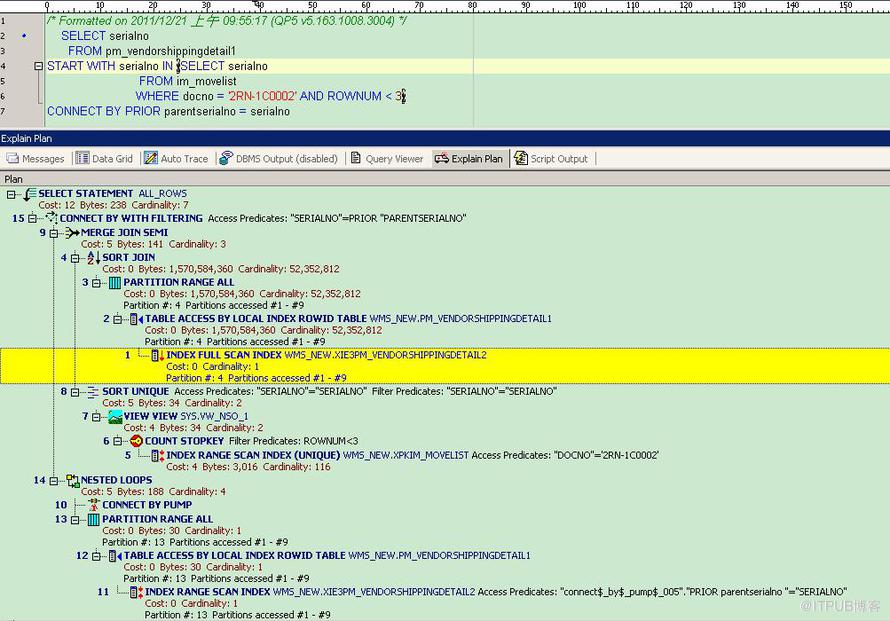Click the MERGE JOIN SEMI arrow icon

72,233
